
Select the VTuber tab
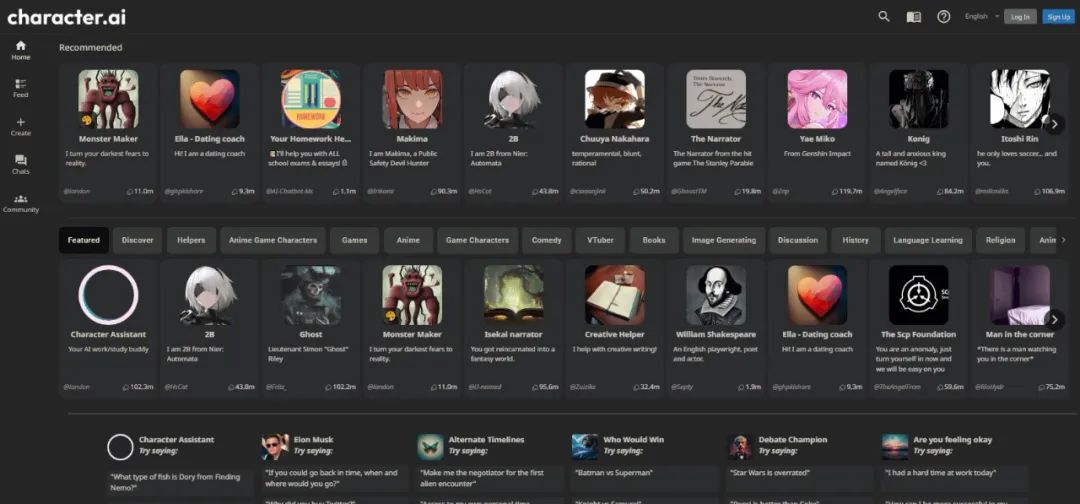[600, 240]
